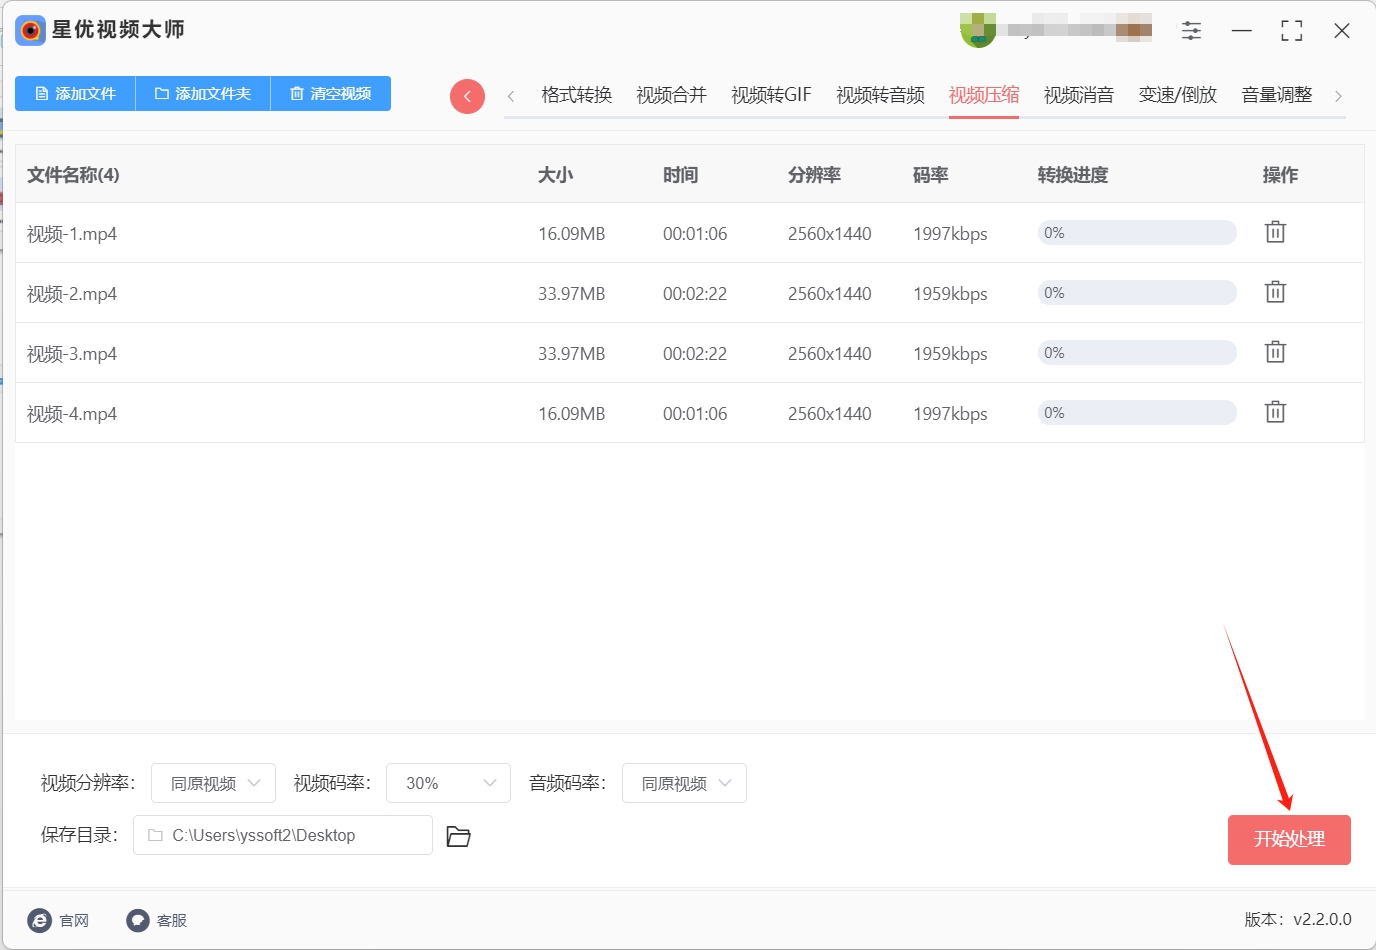This screenshot has width=1376, height=950.
Task: Select the 视频压缩 tab
Action: point(984,95)
